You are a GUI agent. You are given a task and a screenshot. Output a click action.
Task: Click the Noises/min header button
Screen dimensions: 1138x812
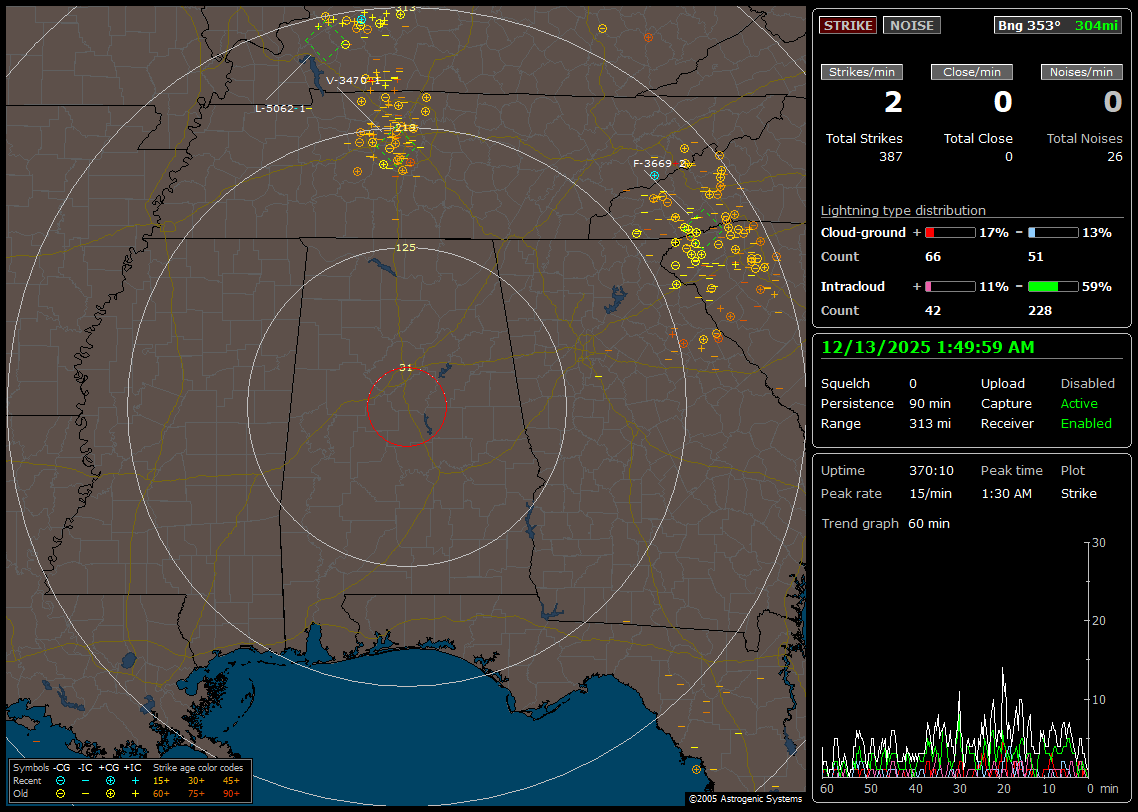[1081, 72]
